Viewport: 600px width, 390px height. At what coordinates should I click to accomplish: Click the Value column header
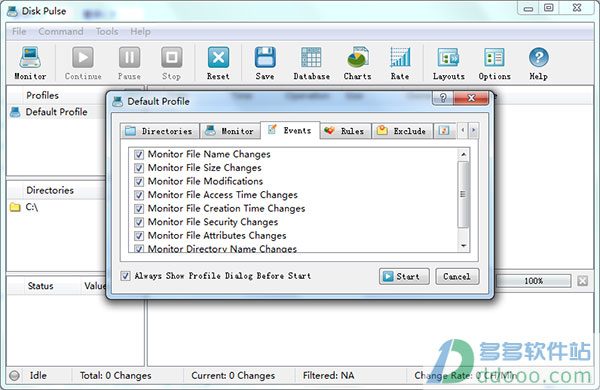(x=94, y=286)
